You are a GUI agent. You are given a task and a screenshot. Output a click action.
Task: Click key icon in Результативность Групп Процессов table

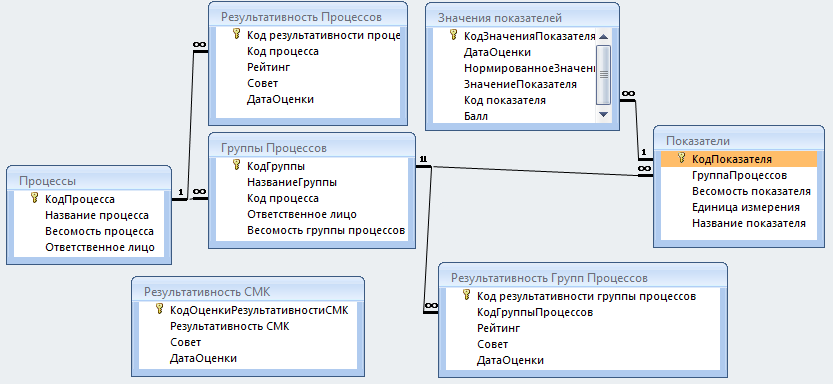[467, 295]
